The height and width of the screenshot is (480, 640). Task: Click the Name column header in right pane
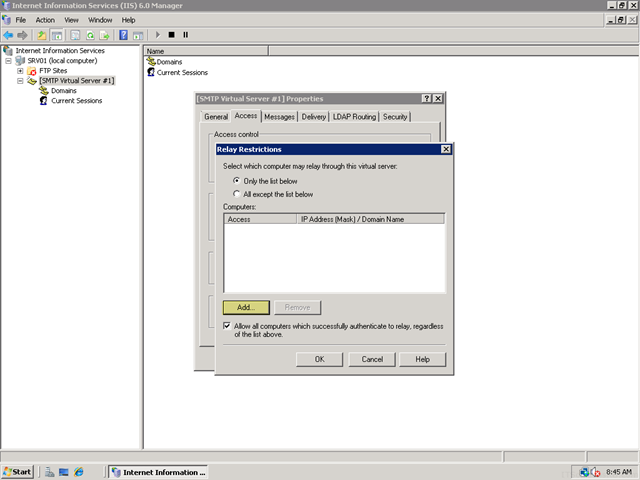click(x=206, y=51)
